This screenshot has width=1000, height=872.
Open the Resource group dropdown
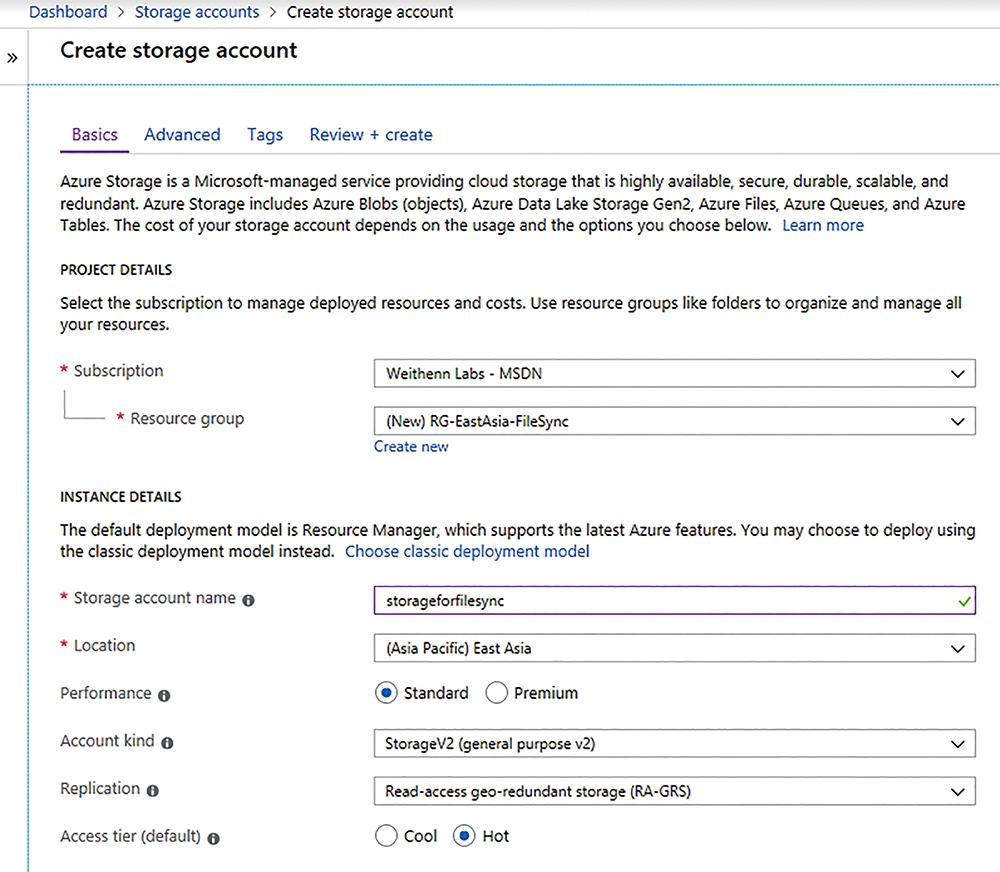point(674,421)
